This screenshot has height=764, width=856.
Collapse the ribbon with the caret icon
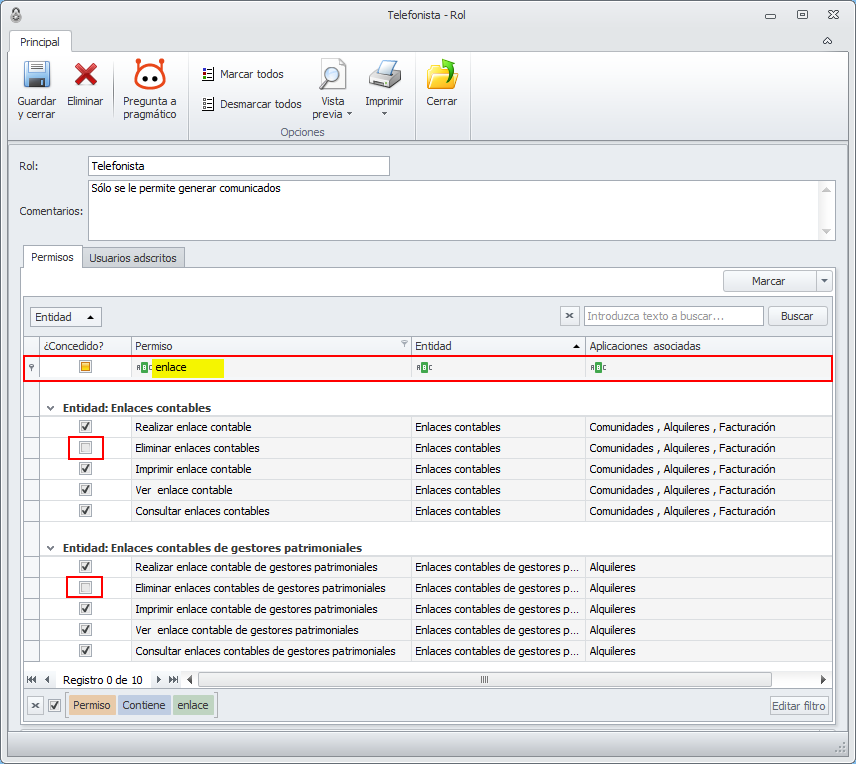coord(828,41)
